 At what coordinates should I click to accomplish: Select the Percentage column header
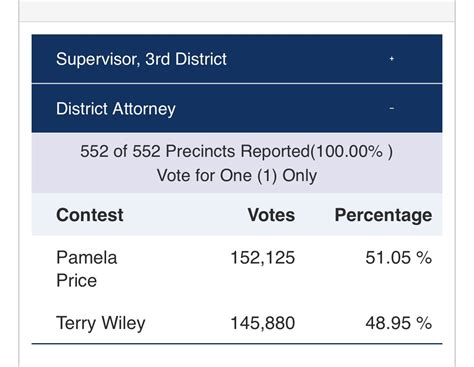[383, 216]
